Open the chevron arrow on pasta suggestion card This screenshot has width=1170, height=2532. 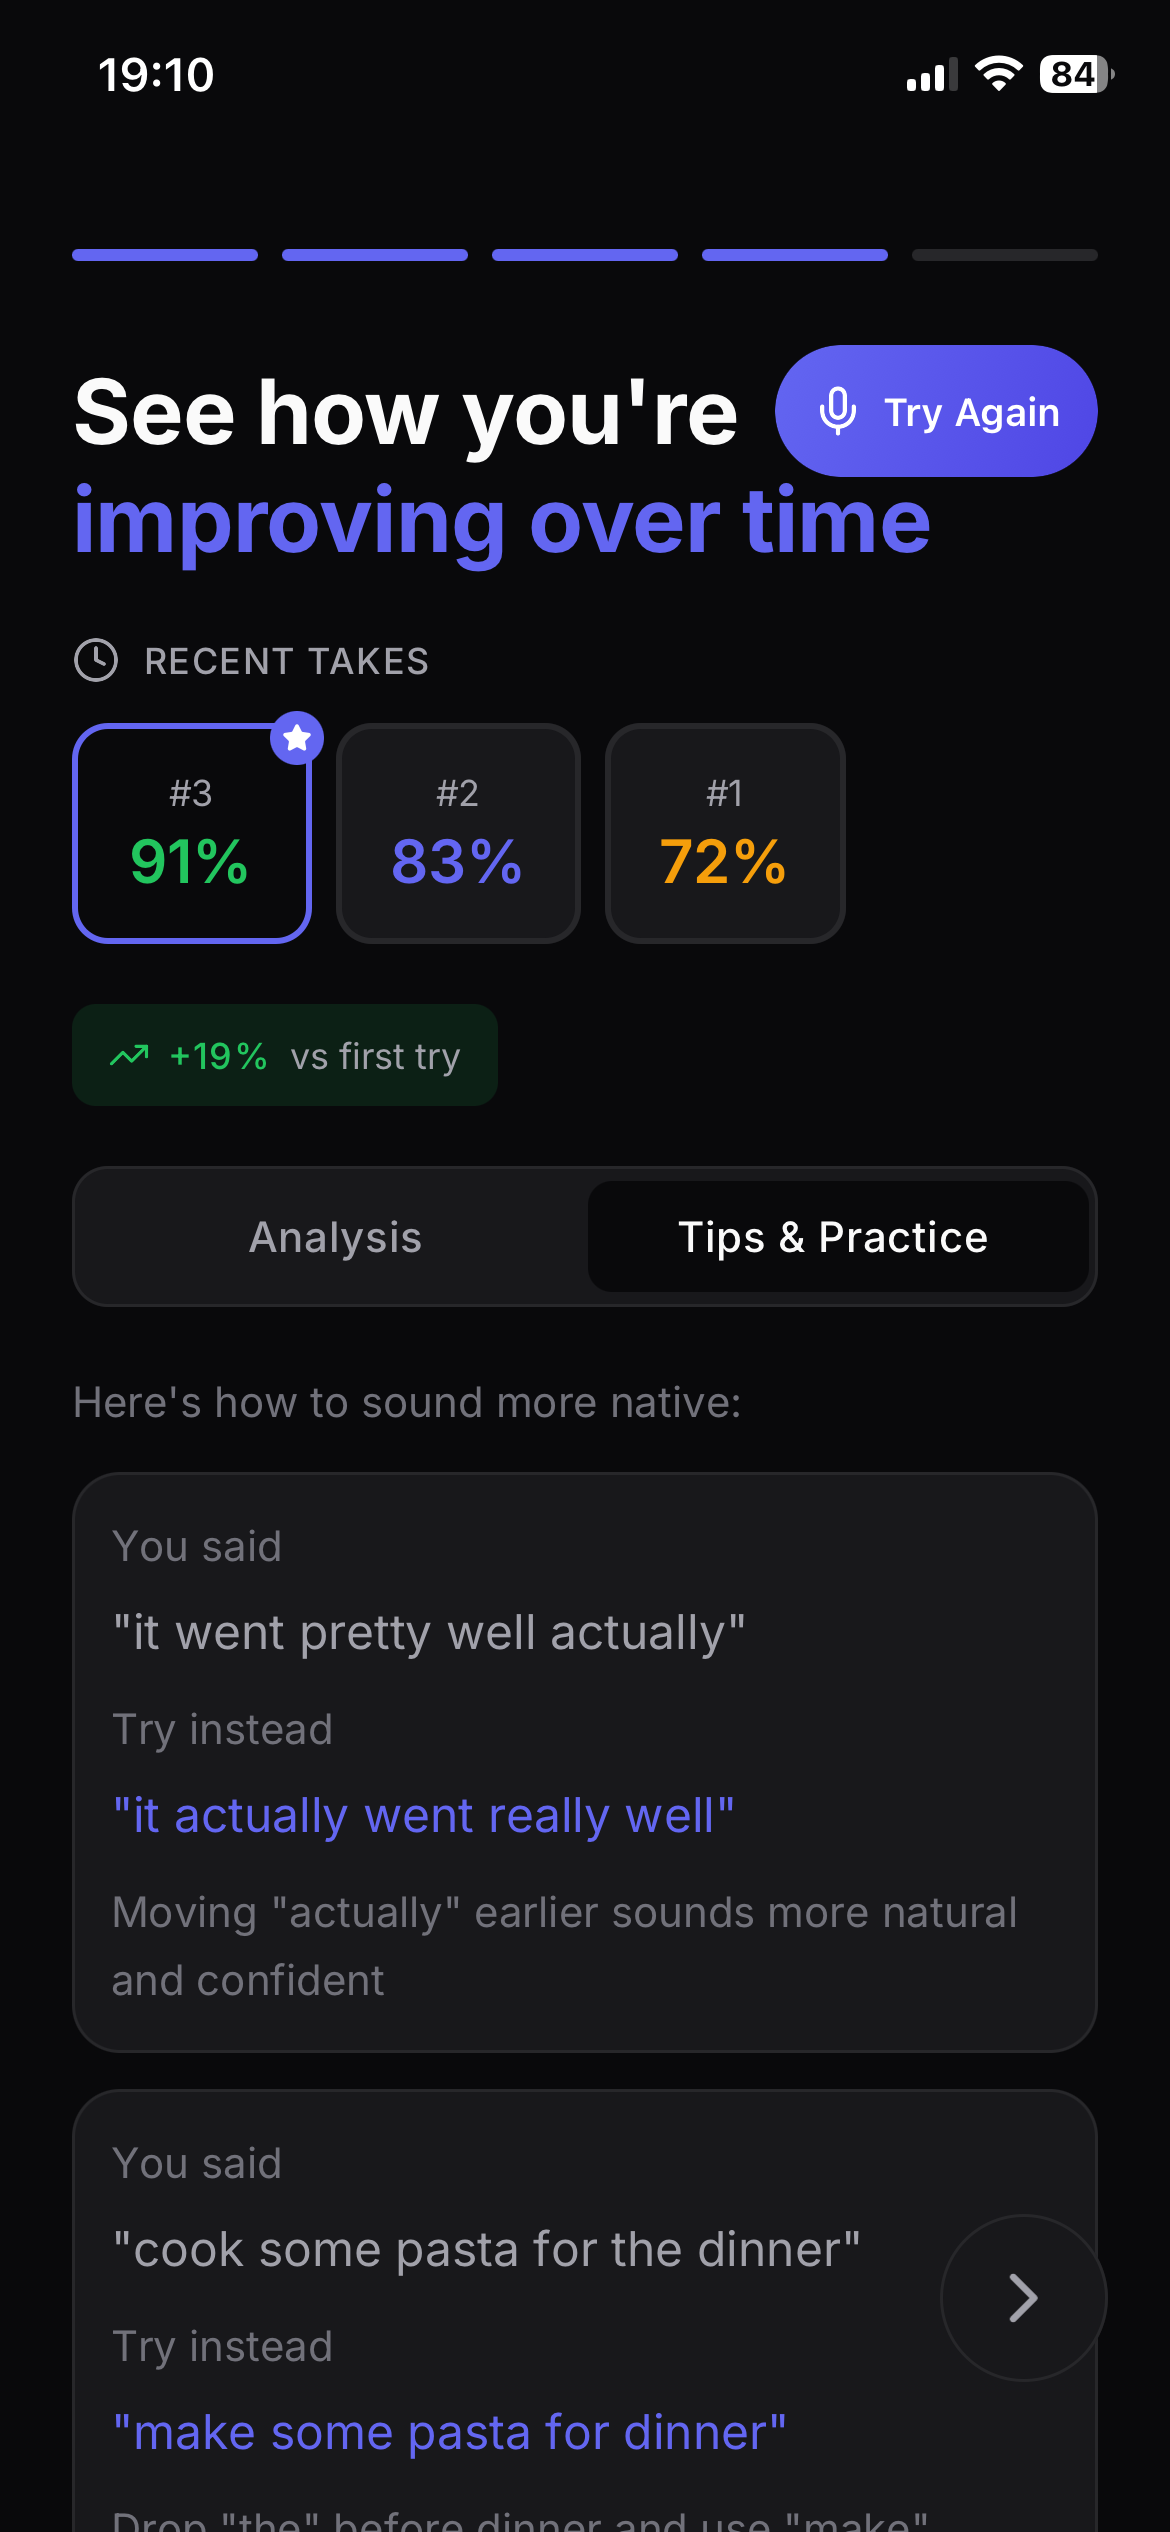tap(1021, 2297)
